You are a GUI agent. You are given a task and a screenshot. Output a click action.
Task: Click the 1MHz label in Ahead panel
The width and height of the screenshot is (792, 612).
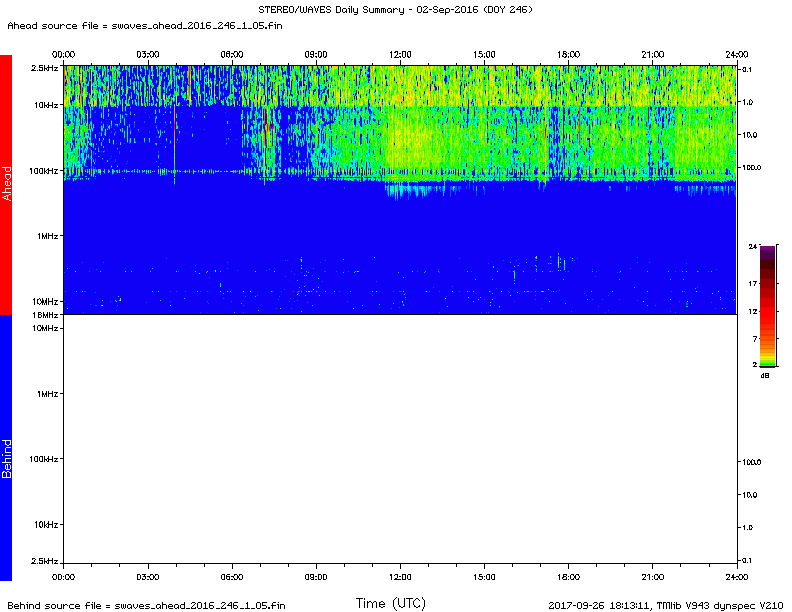46,236
